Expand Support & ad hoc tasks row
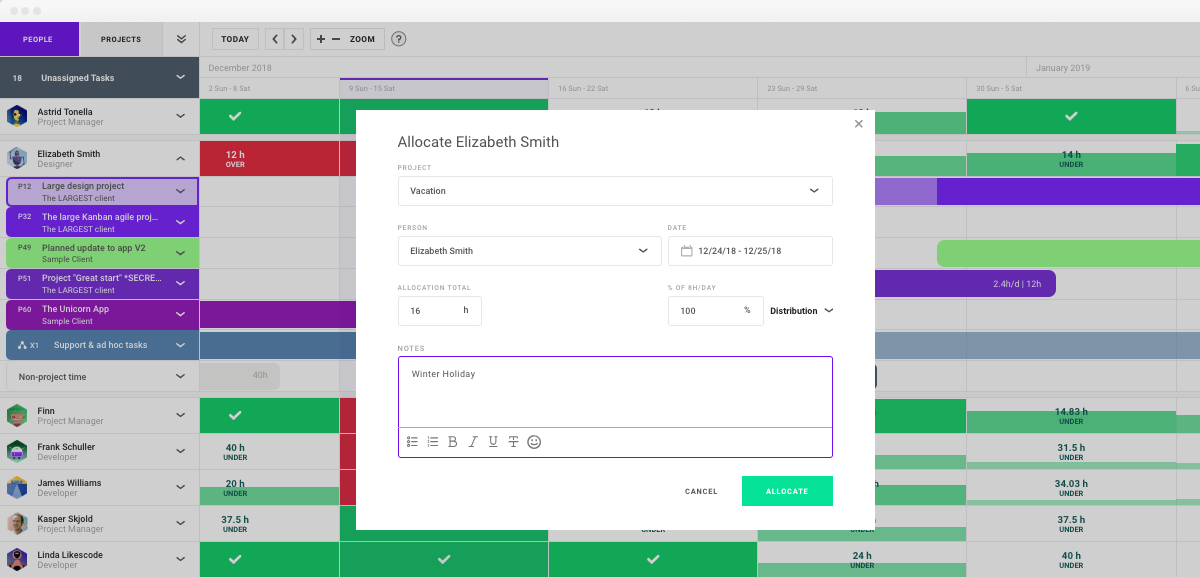Image resolution: width=1200 pixels, height=577 pixels. tap(180, 345)
